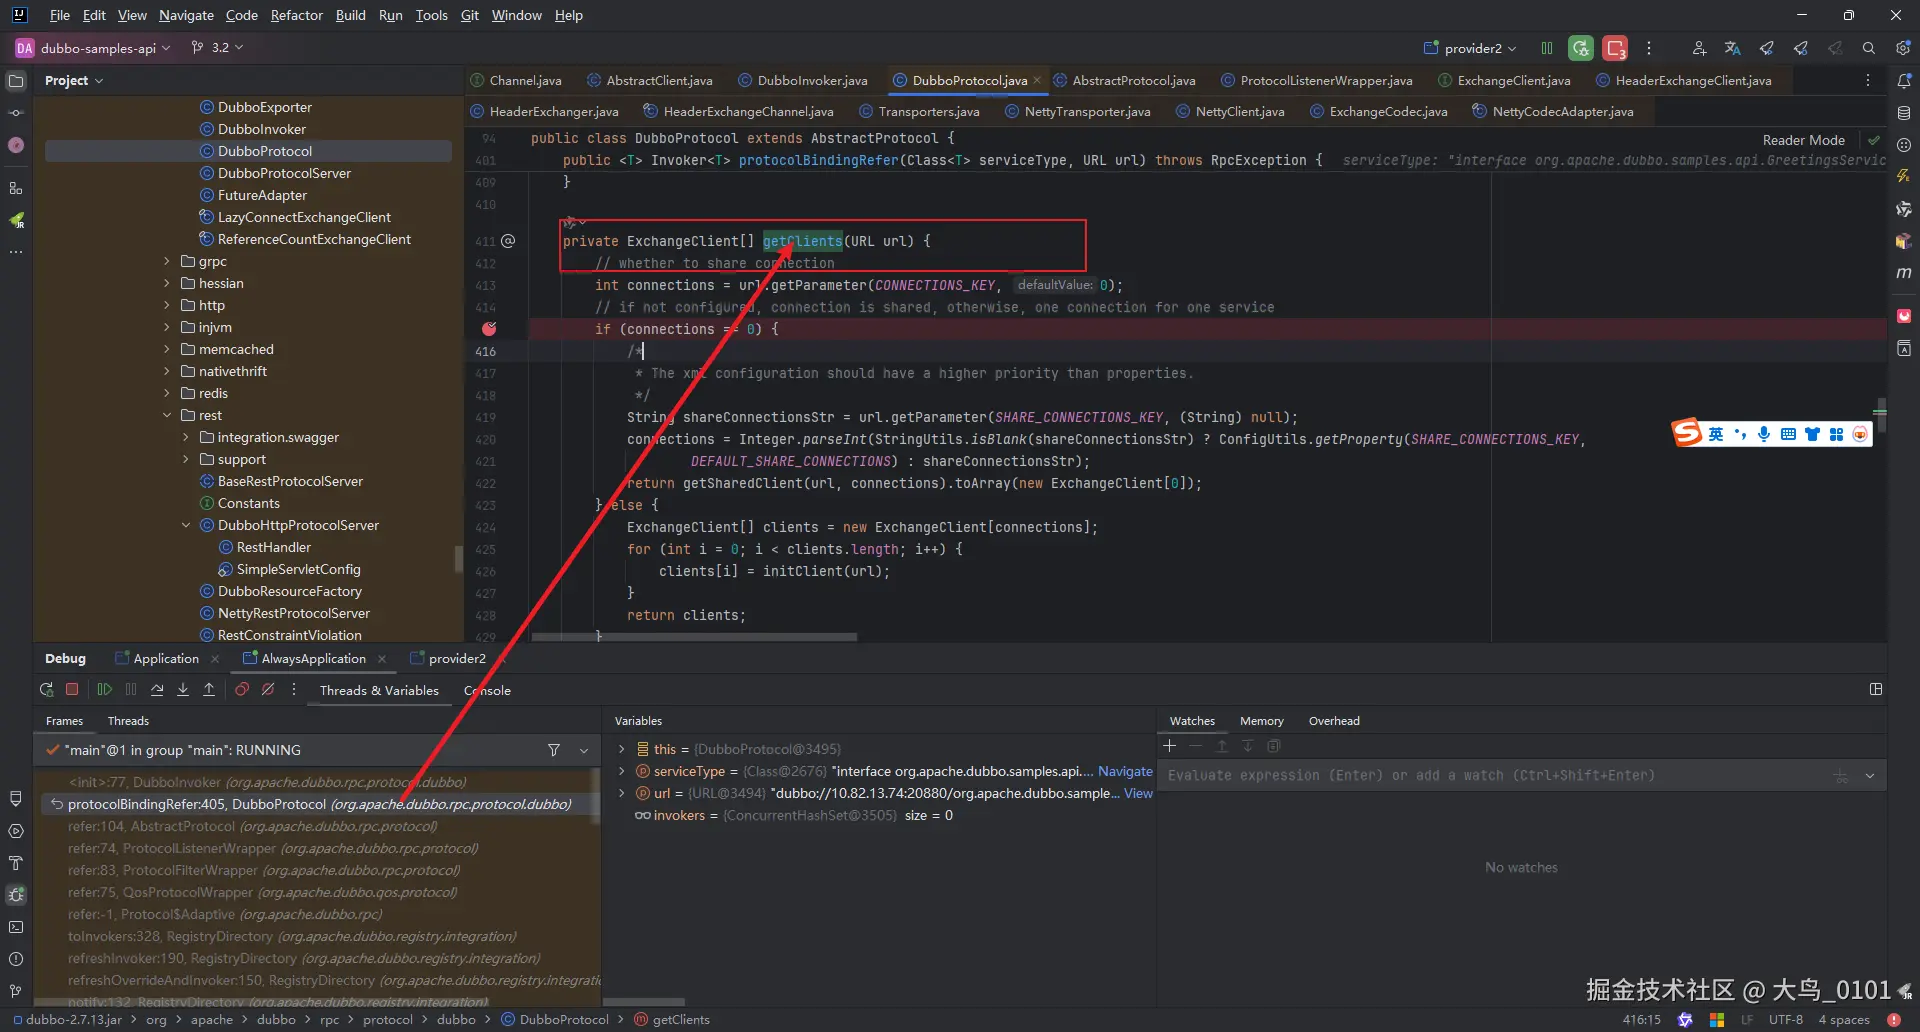
Task: Click the UTF-8 encoding status item
Action: 1785,1020
